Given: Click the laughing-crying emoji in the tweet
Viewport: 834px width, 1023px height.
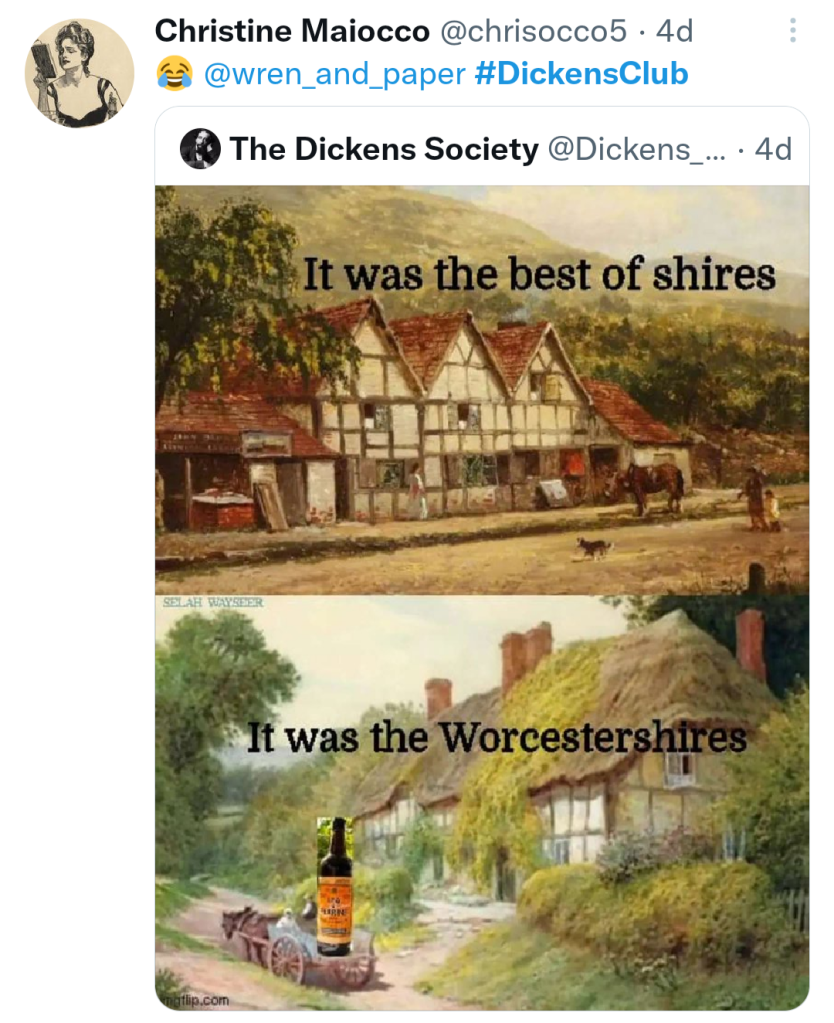Looking at the screenshot, I should [174, 73].
